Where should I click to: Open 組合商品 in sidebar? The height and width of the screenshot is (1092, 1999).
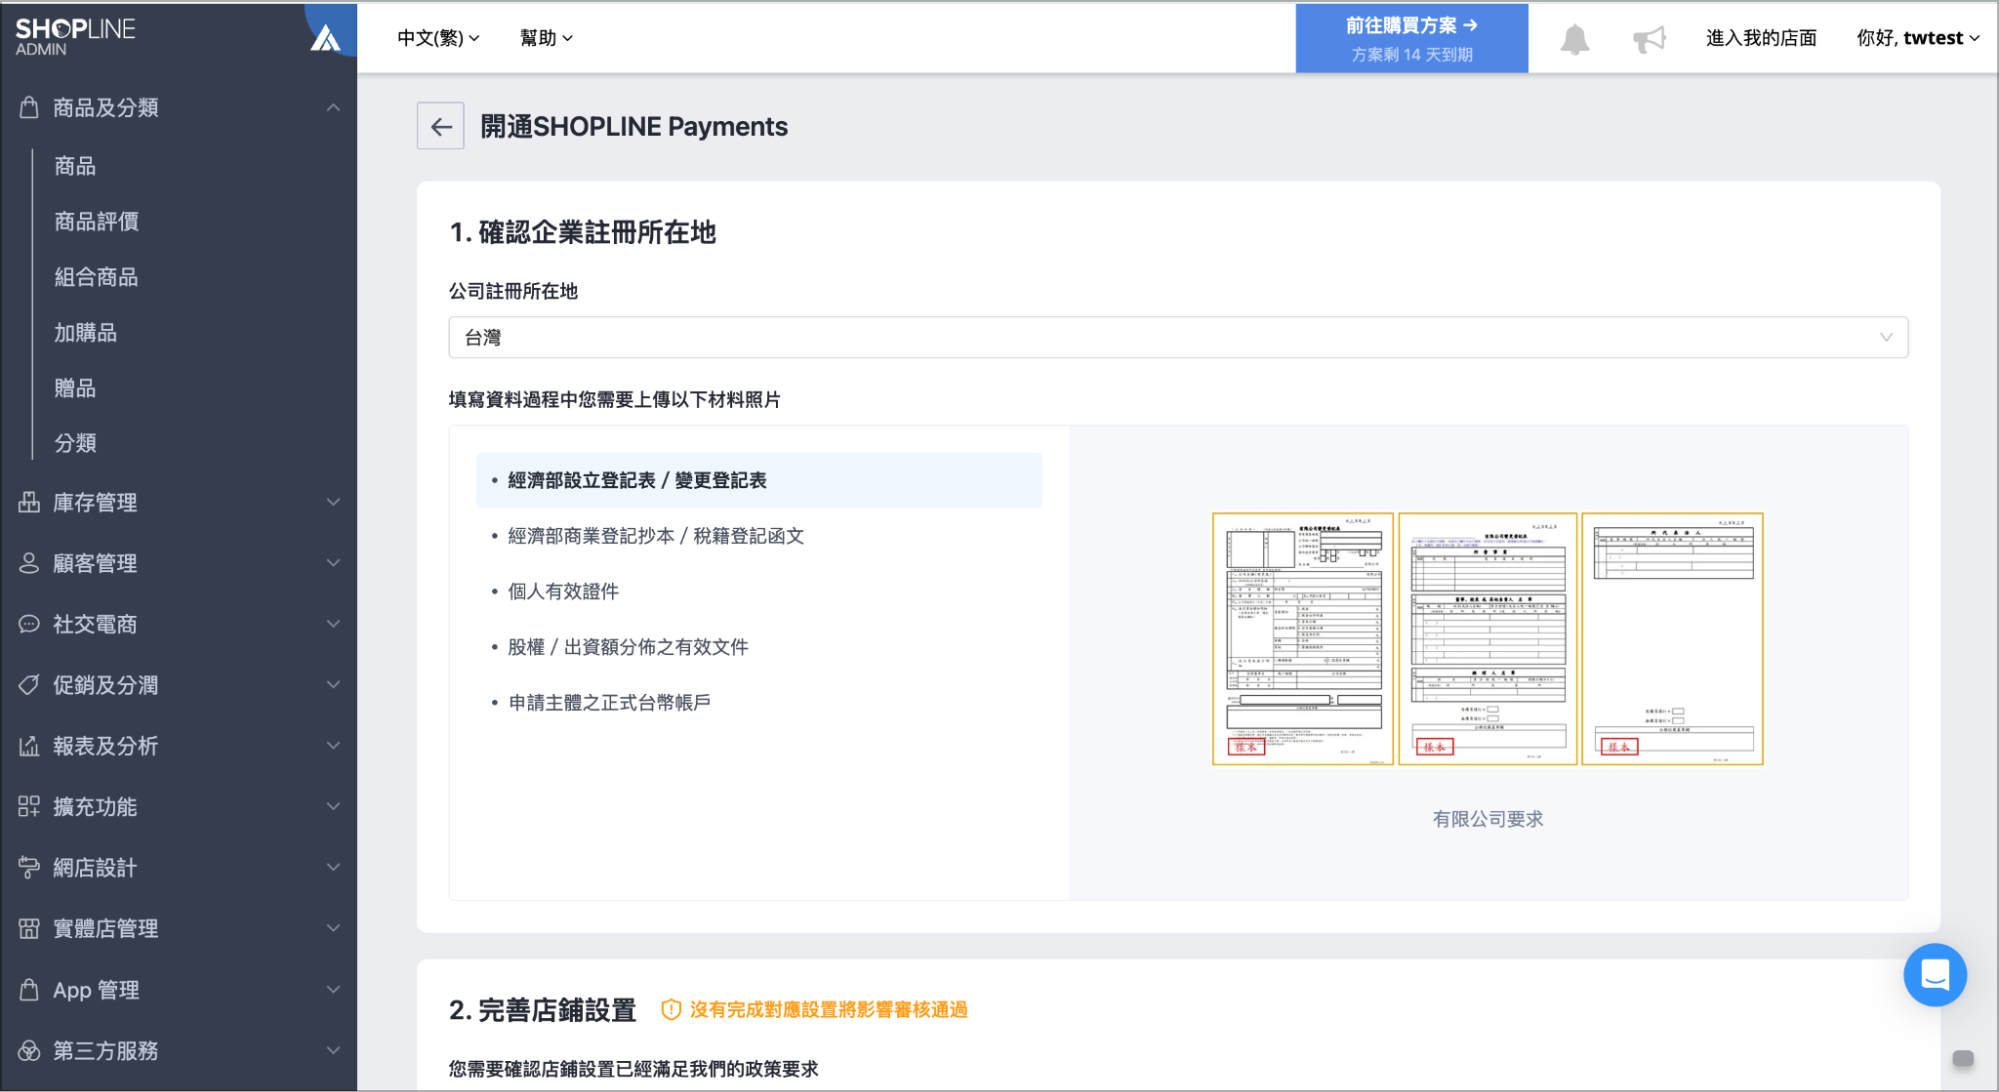click(96, 277)
